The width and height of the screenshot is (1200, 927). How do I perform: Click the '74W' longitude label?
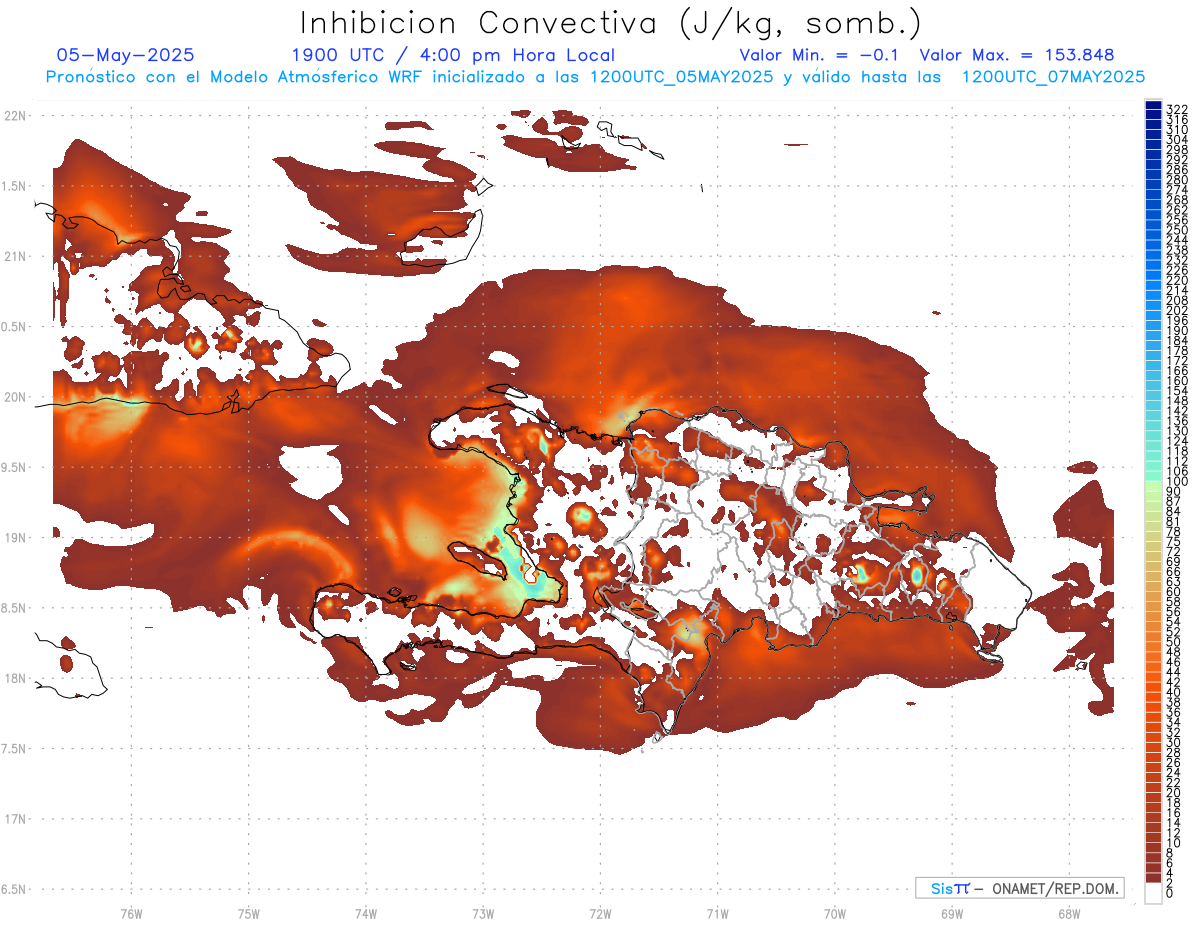tap(366, 913)
